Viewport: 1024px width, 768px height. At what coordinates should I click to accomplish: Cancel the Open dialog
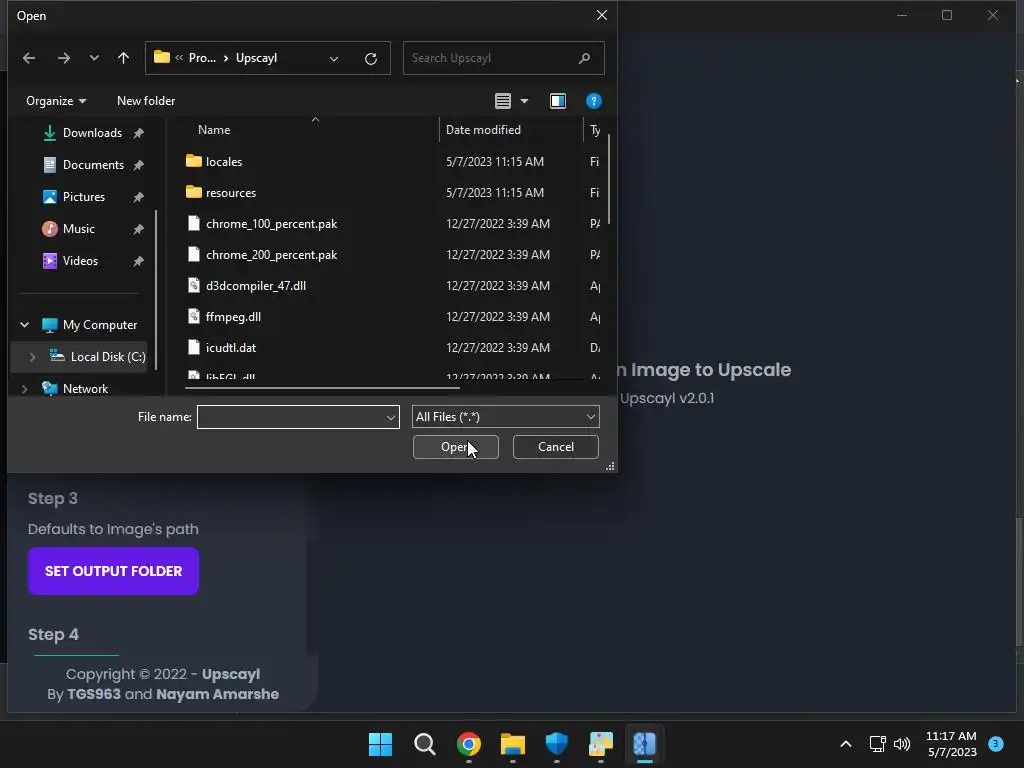pyautogui.click(x=556, y=447)
